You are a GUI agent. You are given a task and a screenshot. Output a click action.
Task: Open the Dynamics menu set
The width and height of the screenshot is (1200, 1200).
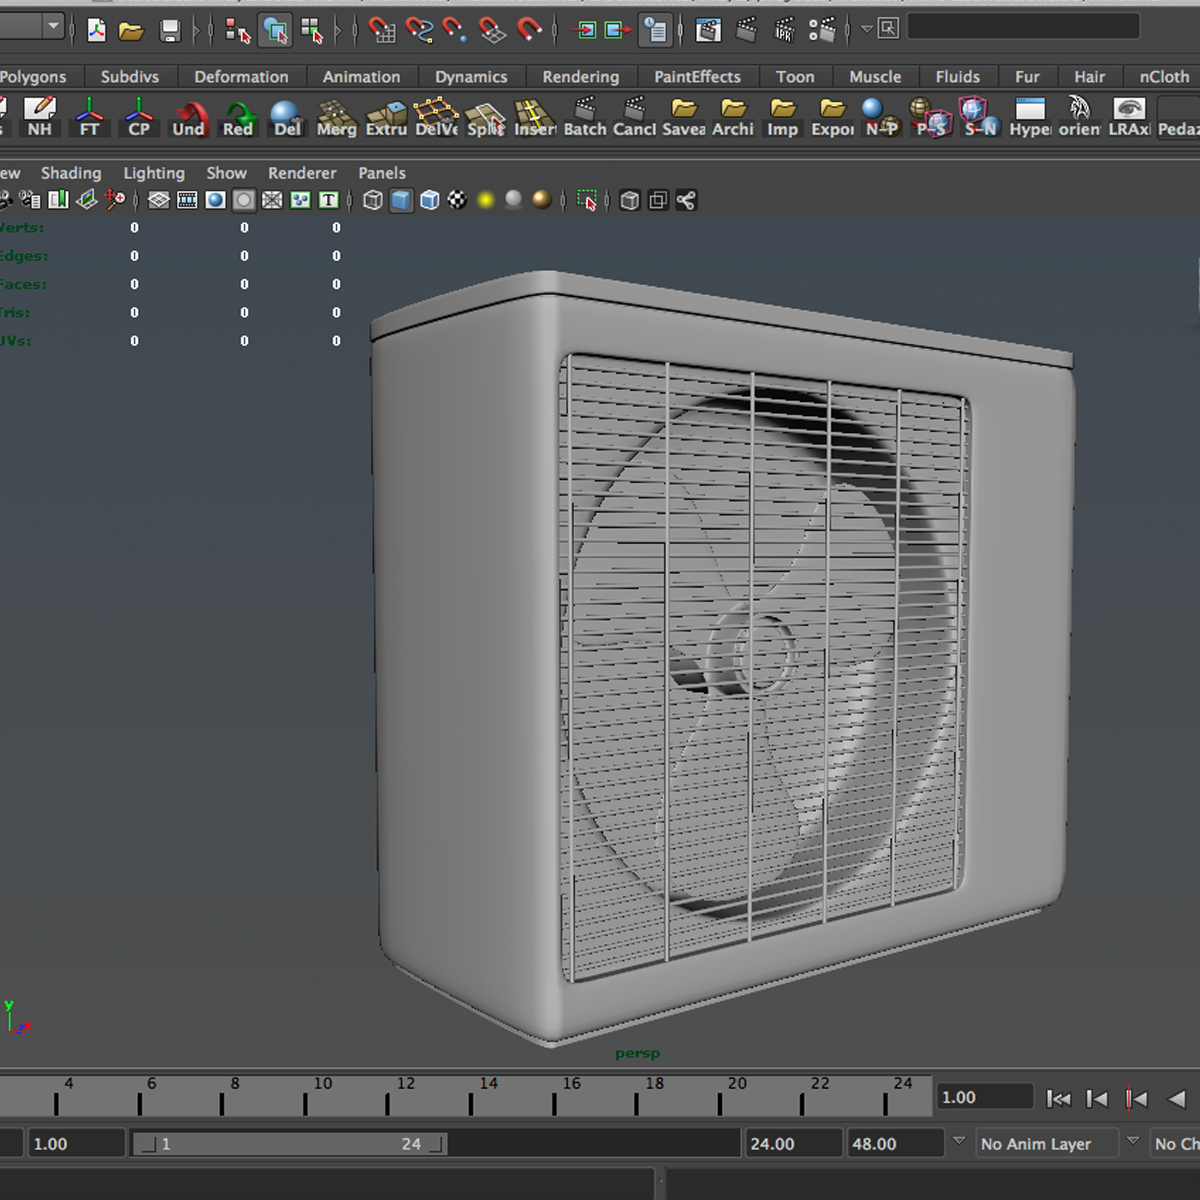(471, 76)
